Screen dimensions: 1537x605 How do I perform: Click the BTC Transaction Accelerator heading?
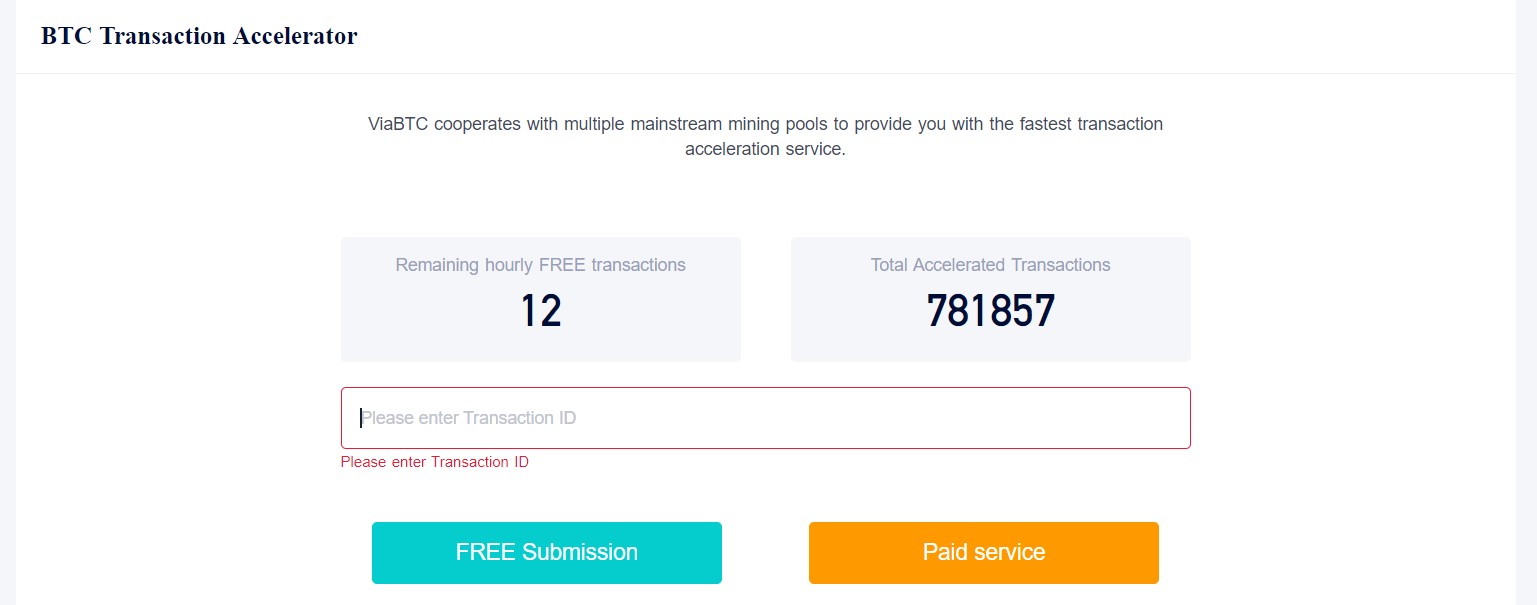point(197,36)
